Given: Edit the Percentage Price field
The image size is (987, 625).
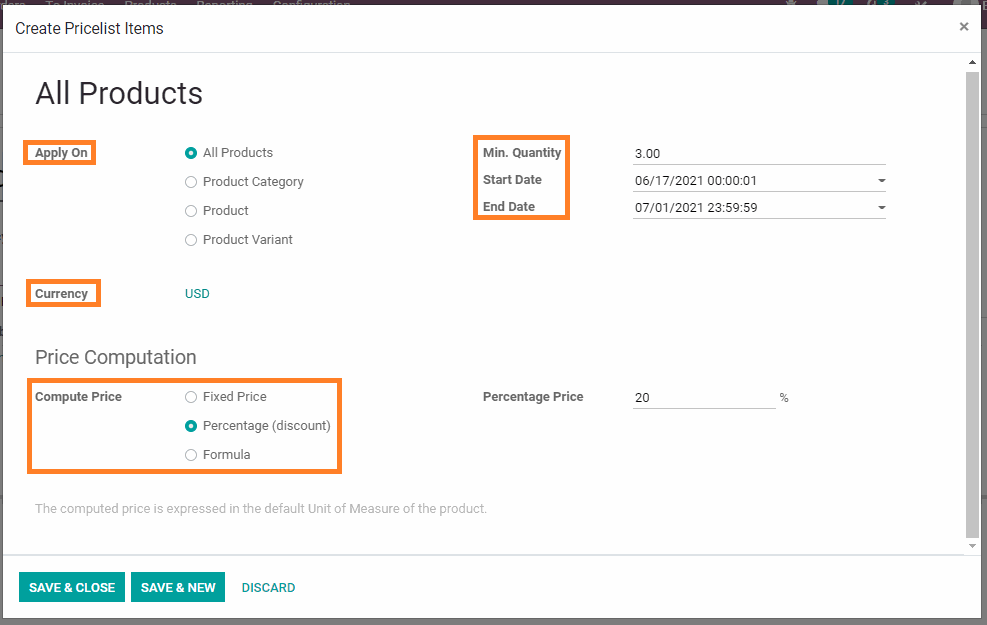Looking at the screenshot, I should pos(703,398).
